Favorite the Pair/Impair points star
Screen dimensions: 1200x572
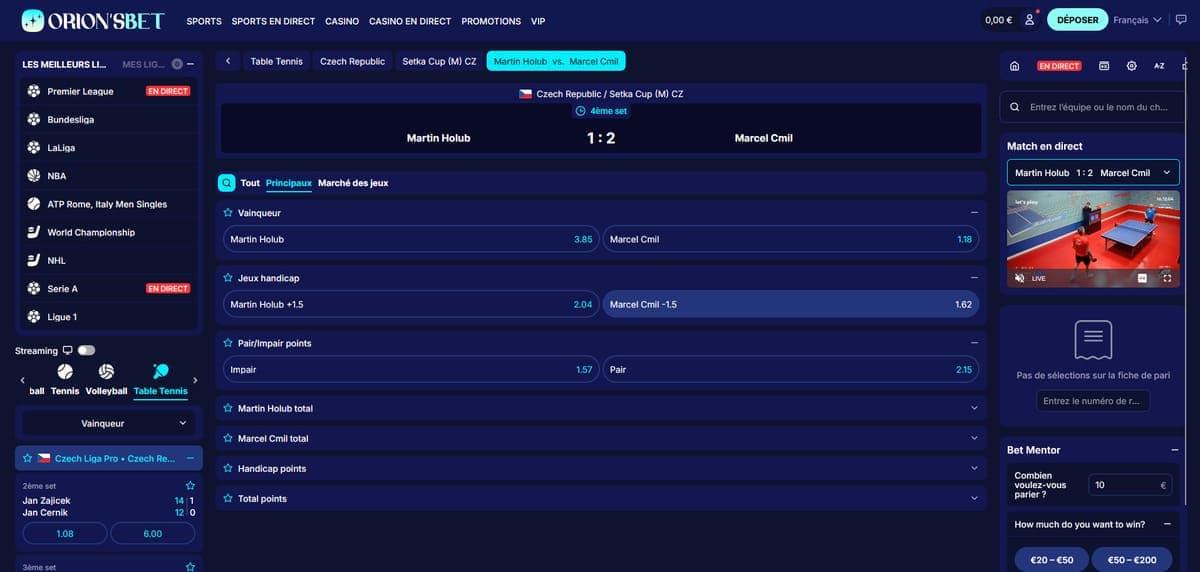[x=228, y=343]
